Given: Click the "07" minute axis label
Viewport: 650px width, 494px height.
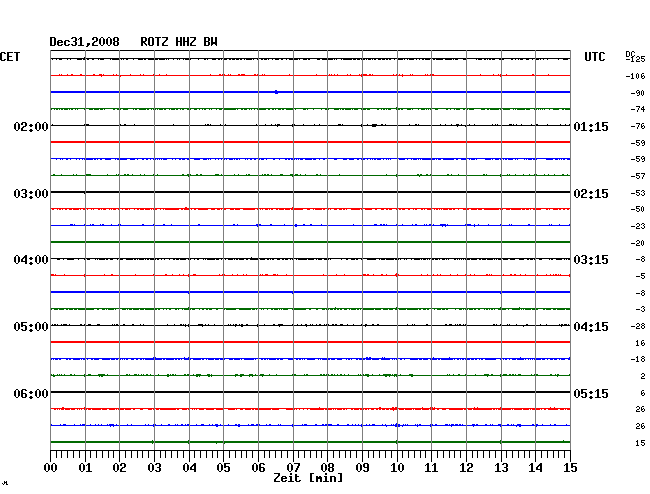Looking at the screenshot, I should pyautogui.click(x=293, y=468).
